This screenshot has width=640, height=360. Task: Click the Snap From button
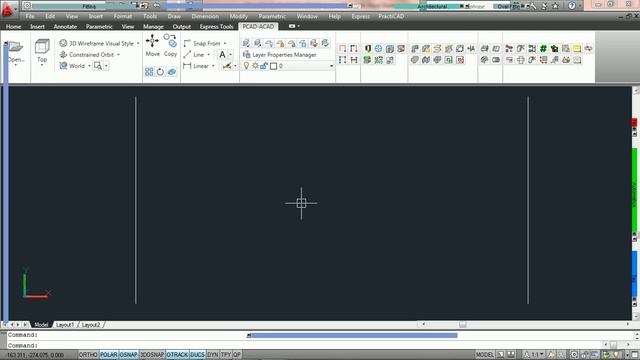202,43
